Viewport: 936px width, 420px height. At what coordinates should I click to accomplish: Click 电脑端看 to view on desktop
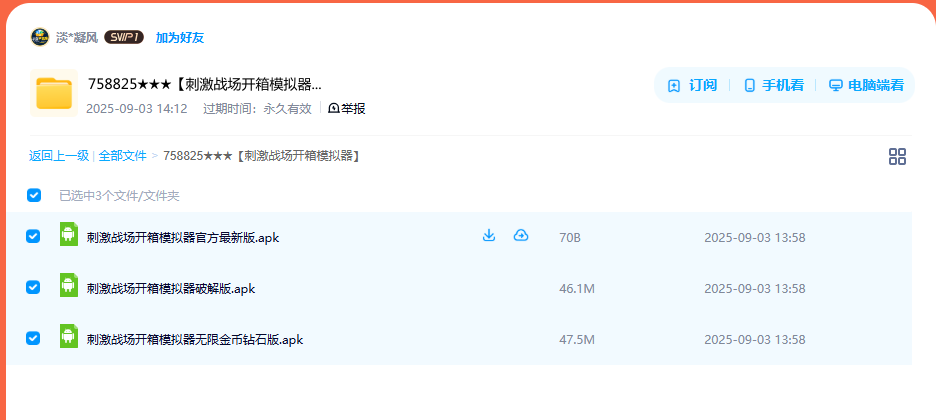tap(866, 85)
